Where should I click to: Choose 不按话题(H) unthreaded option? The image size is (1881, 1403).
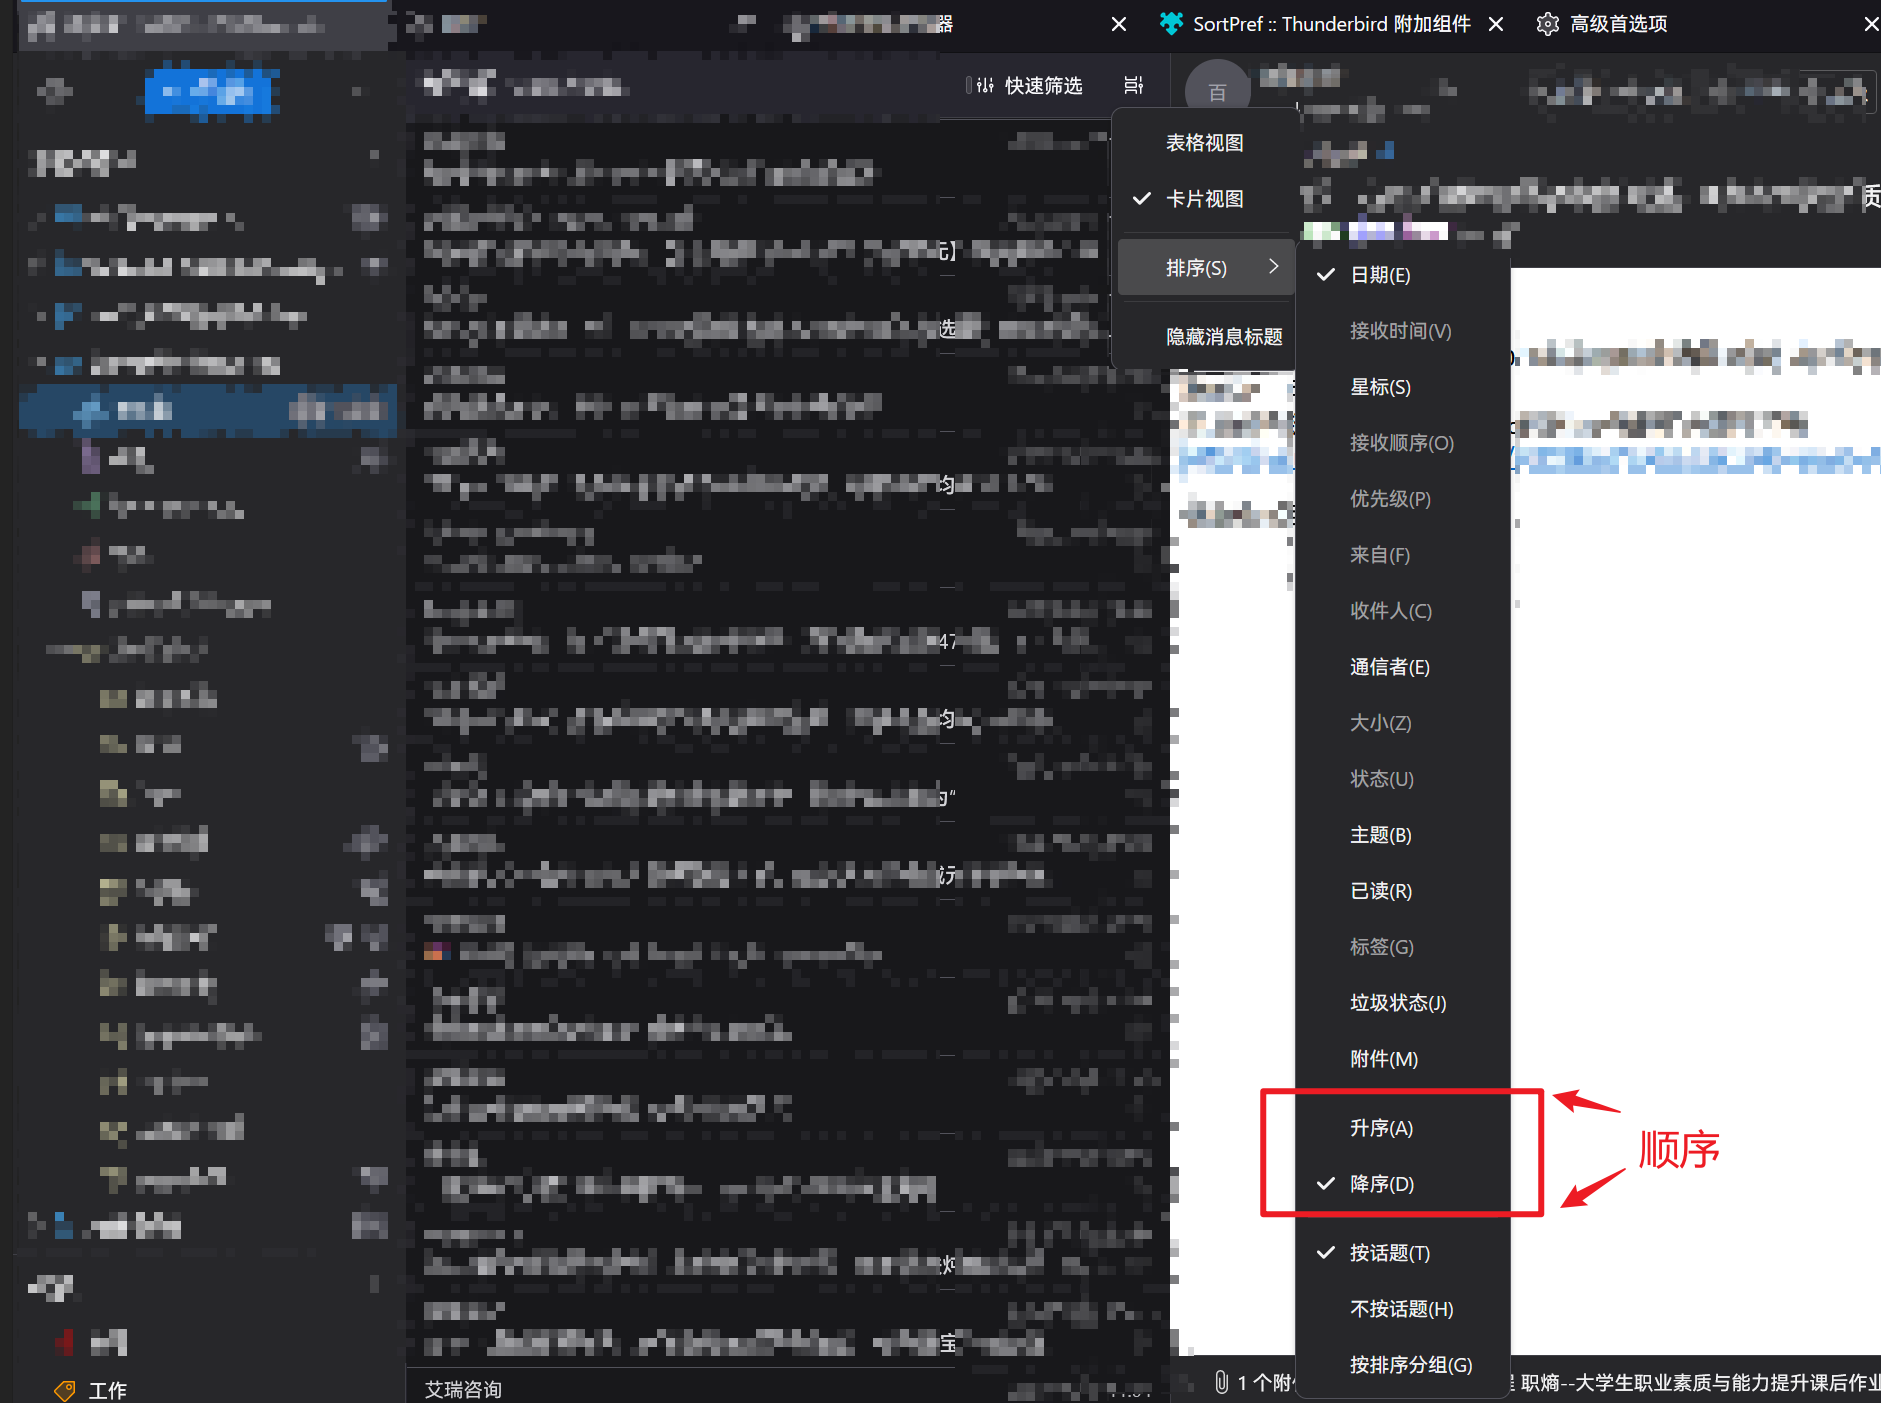click(1401, 1309)
